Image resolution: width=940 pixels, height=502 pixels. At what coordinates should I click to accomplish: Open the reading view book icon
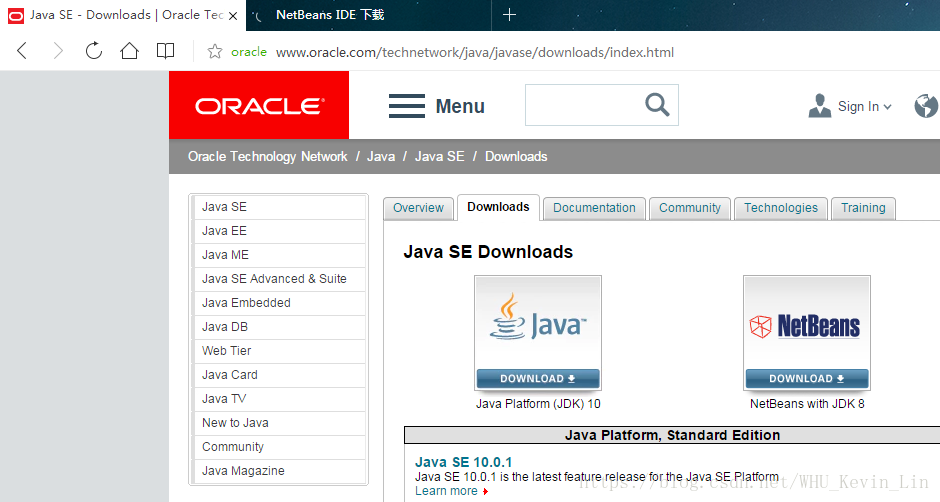tap(165, 51)
